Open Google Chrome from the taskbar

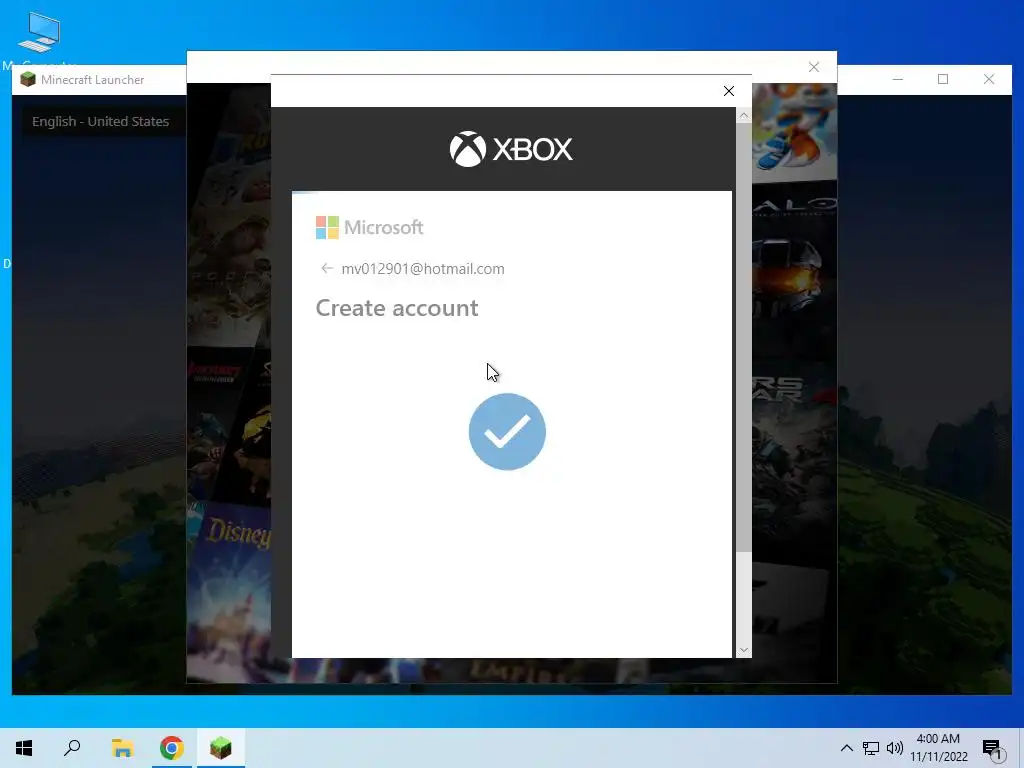[x=172, y=748]
